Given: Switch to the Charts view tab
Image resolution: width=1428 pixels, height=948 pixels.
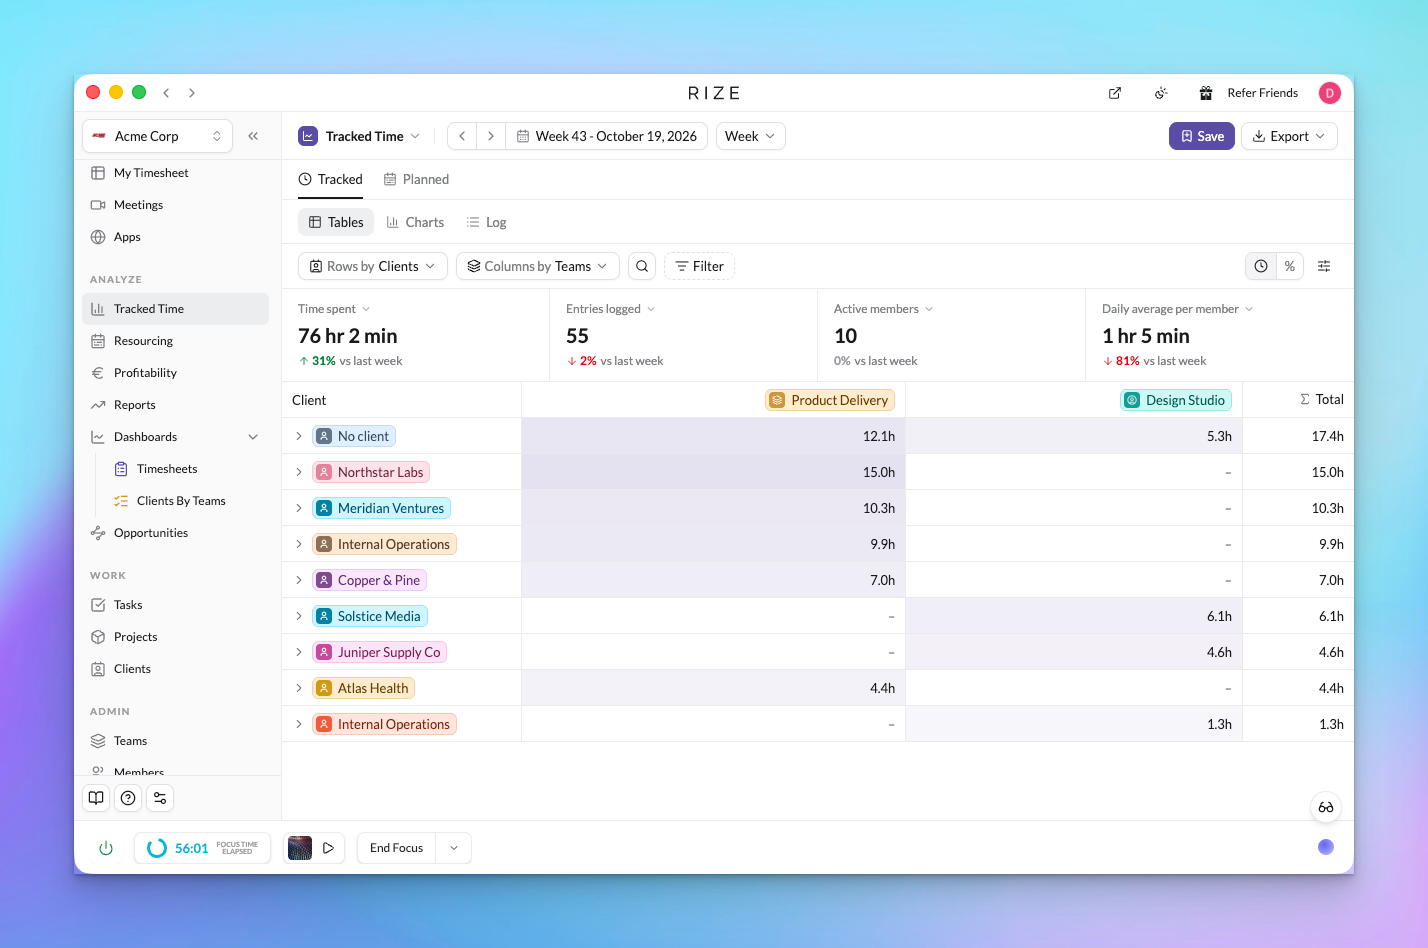Looking at the screenshot, I should pos(415,222).
